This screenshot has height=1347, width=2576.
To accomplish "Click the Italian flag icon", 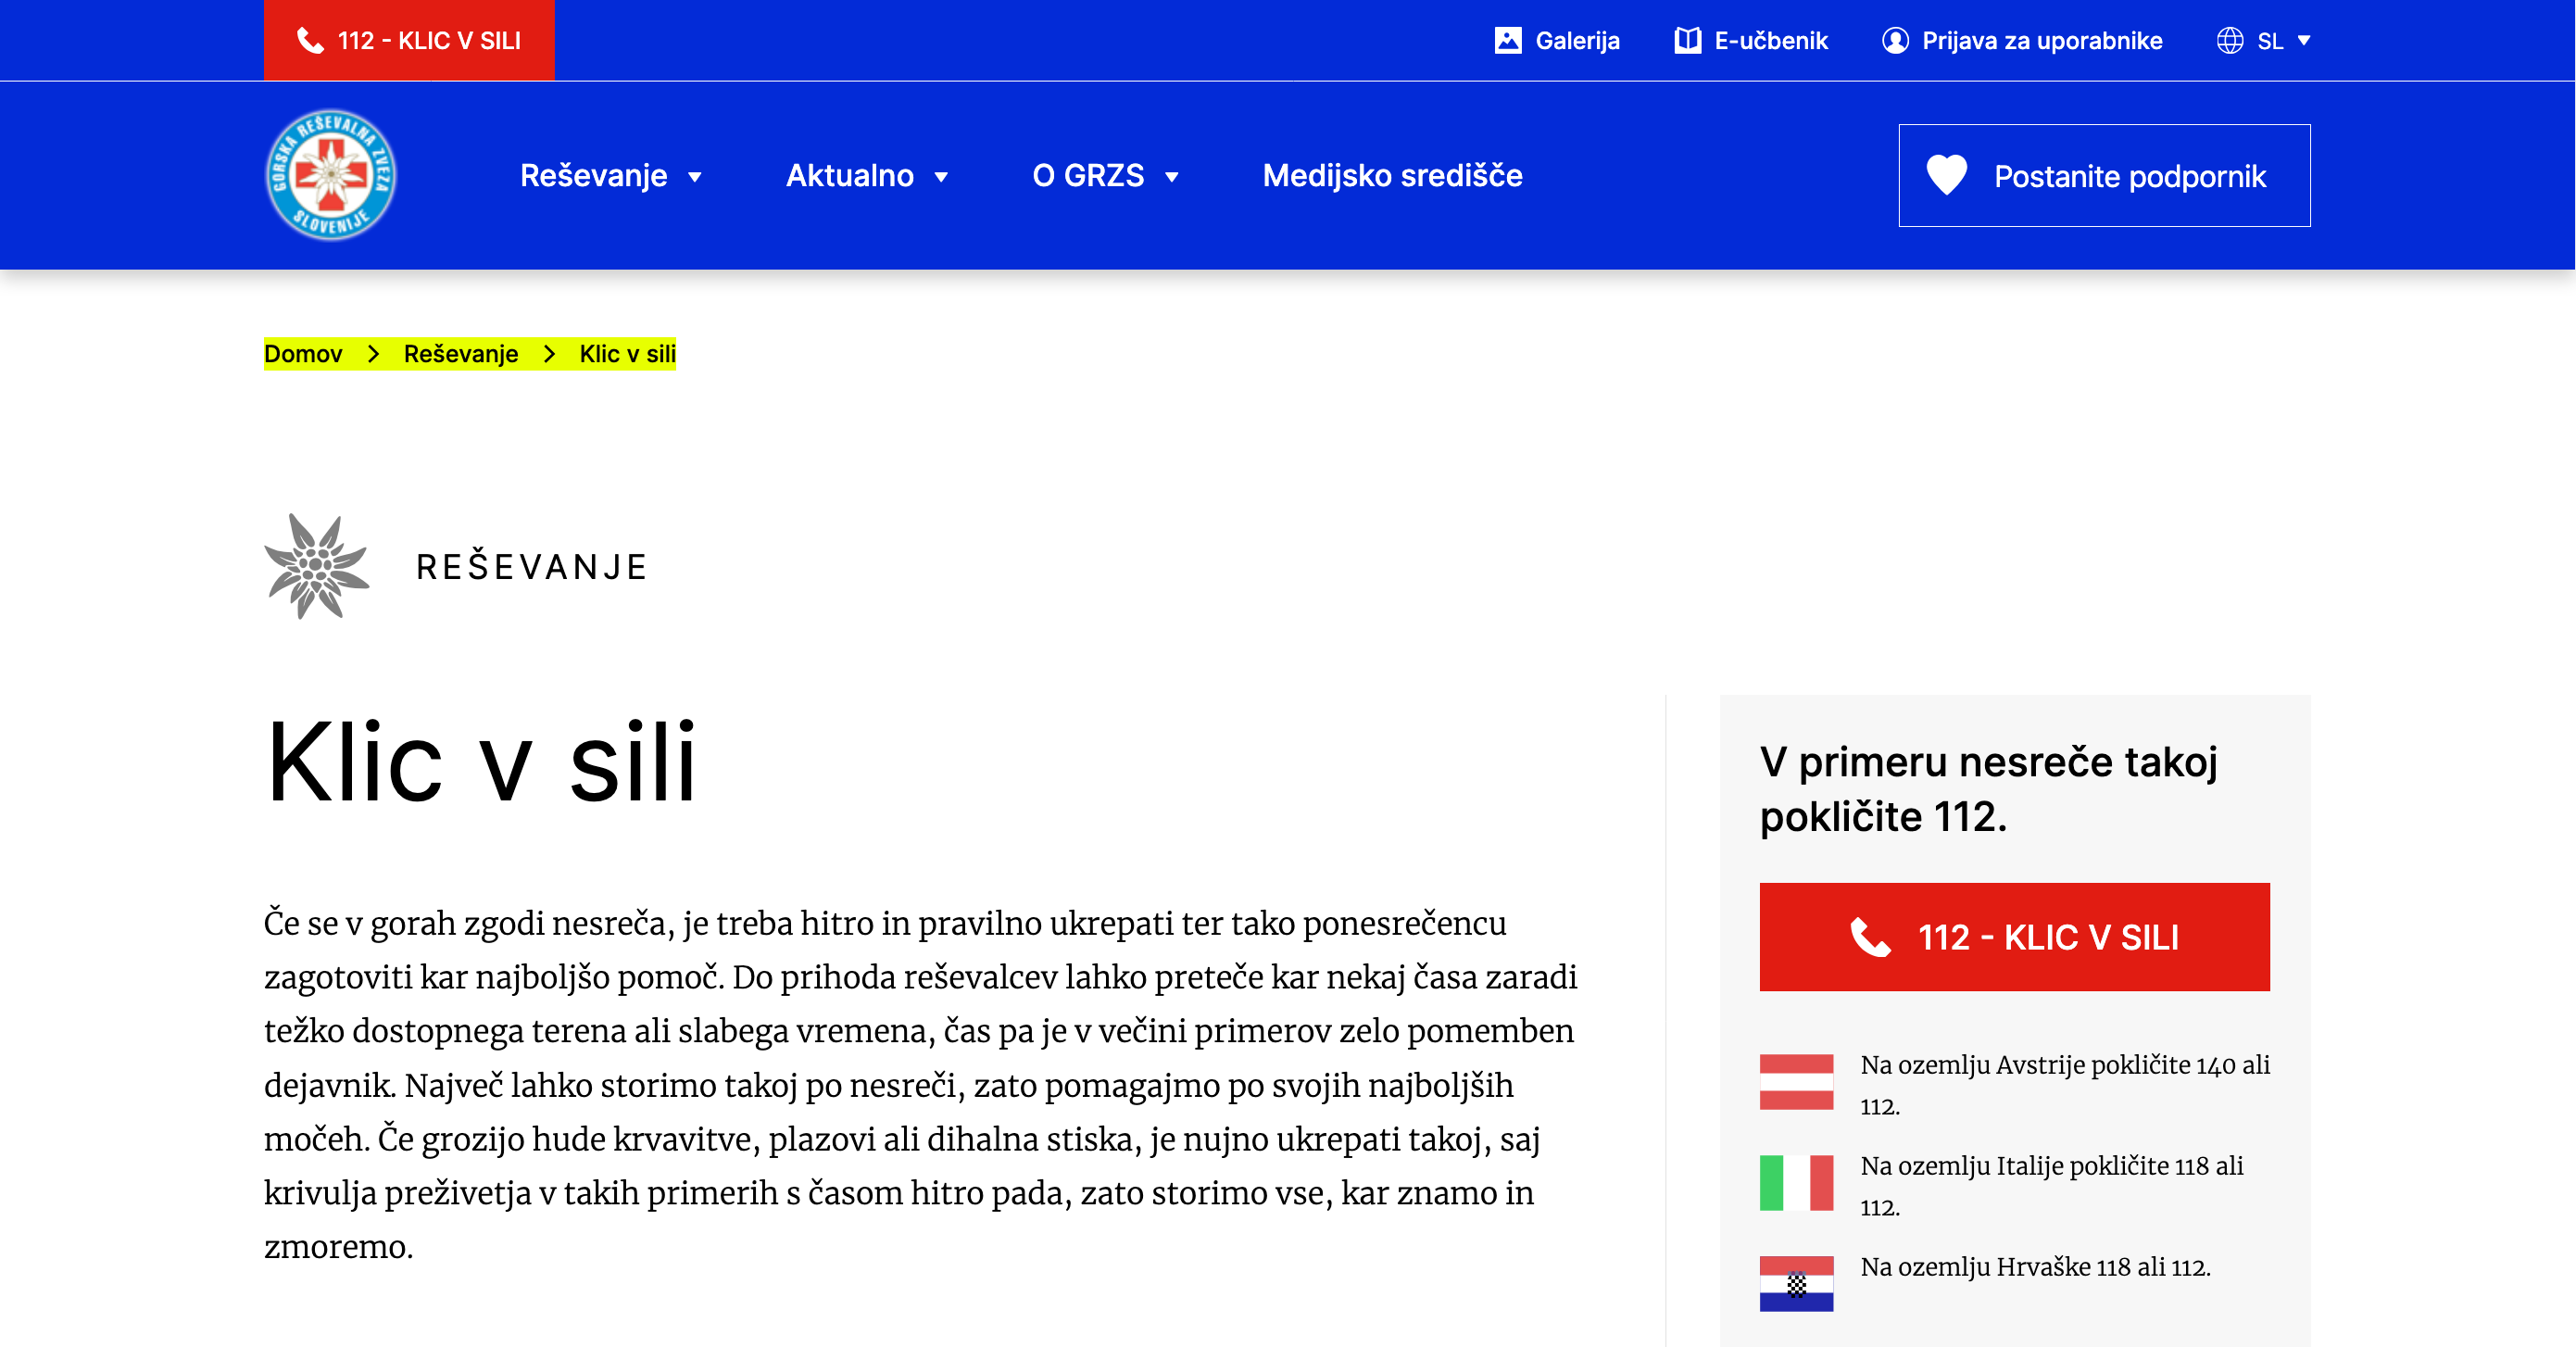I will [x=1796, y=1182].
